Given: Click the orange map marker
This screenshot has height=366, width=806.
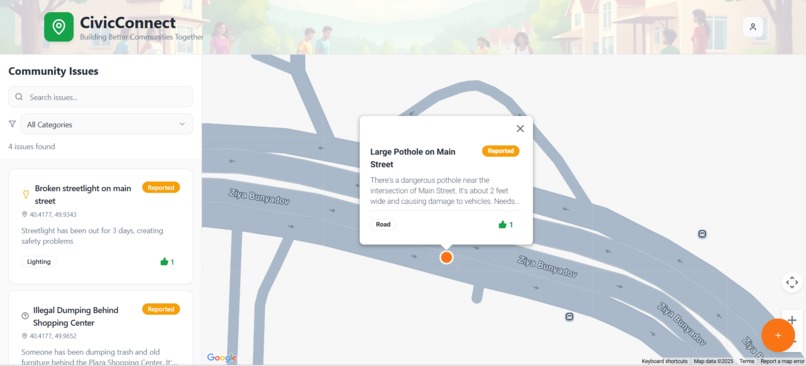Looking at the screenshot, I should pos(446,258).
